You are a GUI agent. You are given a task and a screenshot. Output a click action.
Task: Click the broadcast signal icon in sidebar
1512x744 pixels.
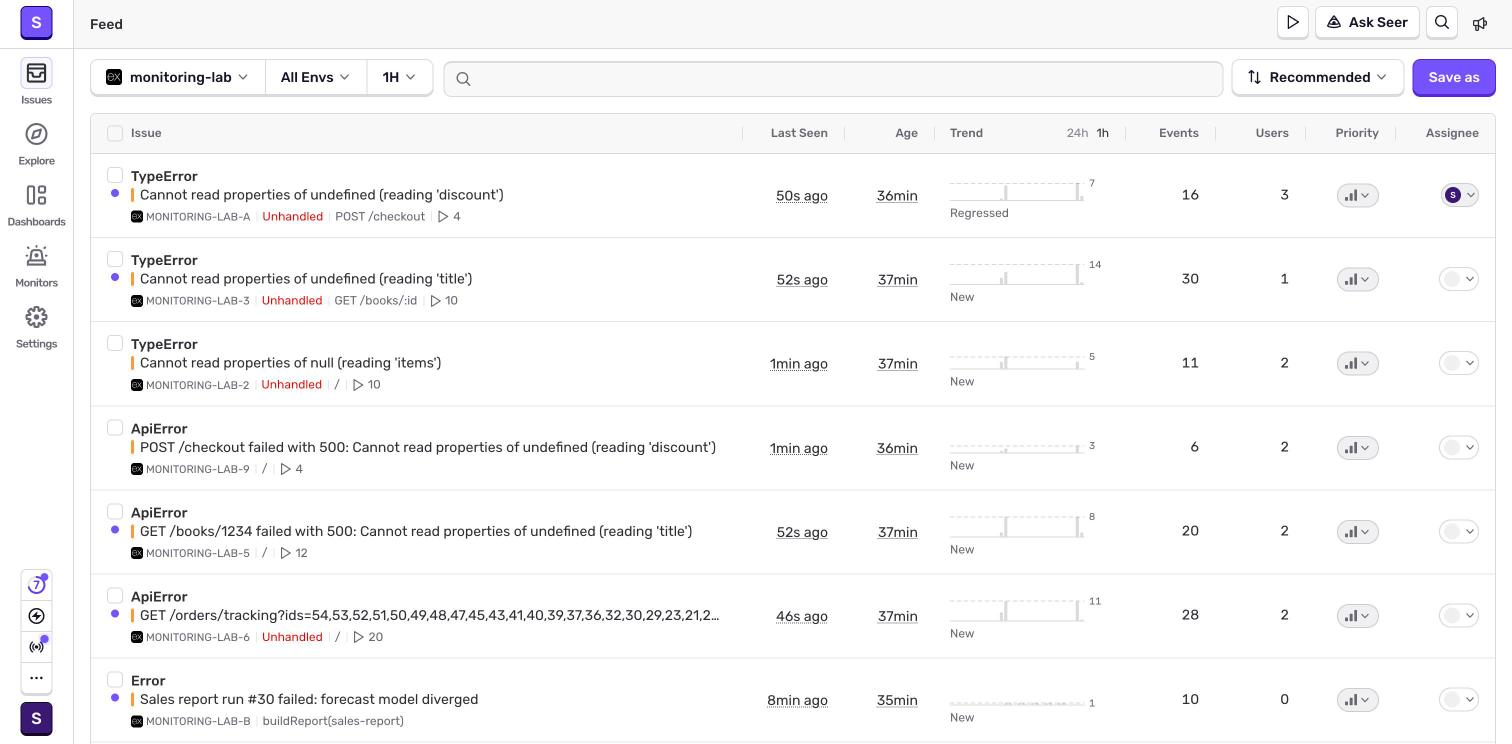[x=36, y=647]
